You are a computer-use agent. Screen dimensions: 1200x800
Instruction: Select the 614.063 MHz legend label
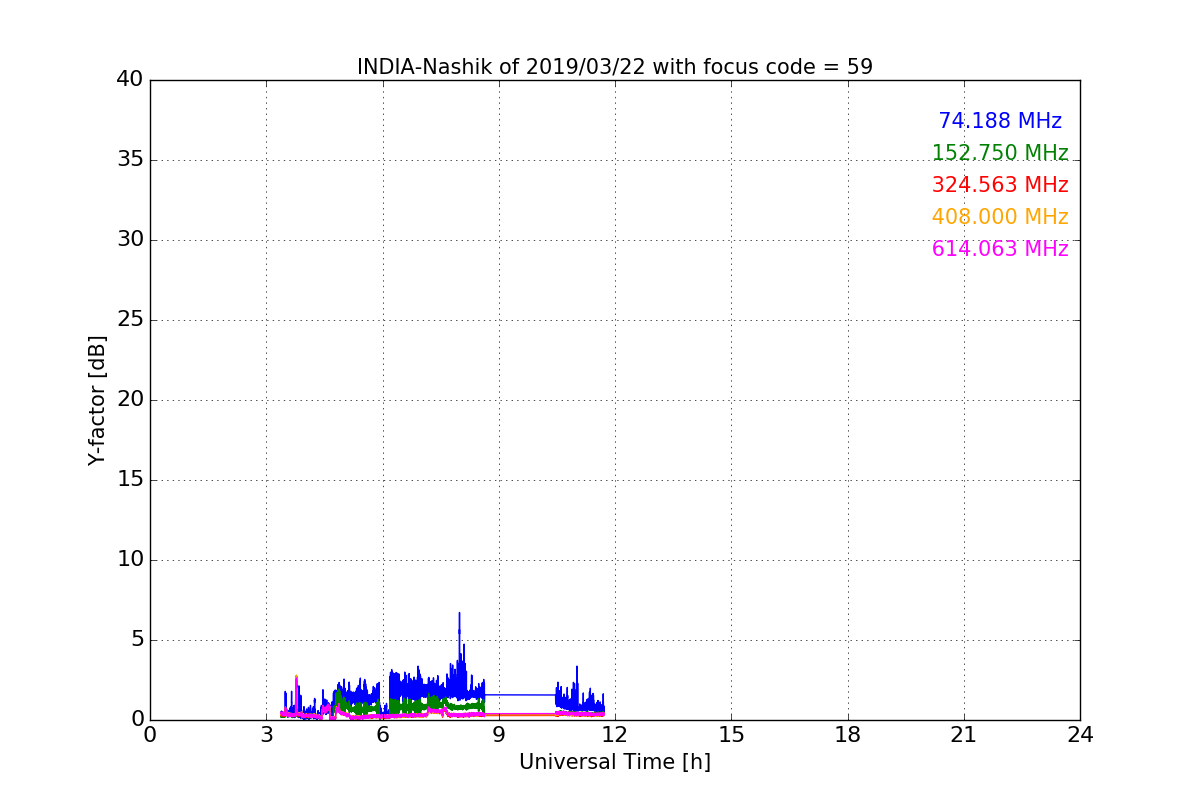pos(1000,249)
